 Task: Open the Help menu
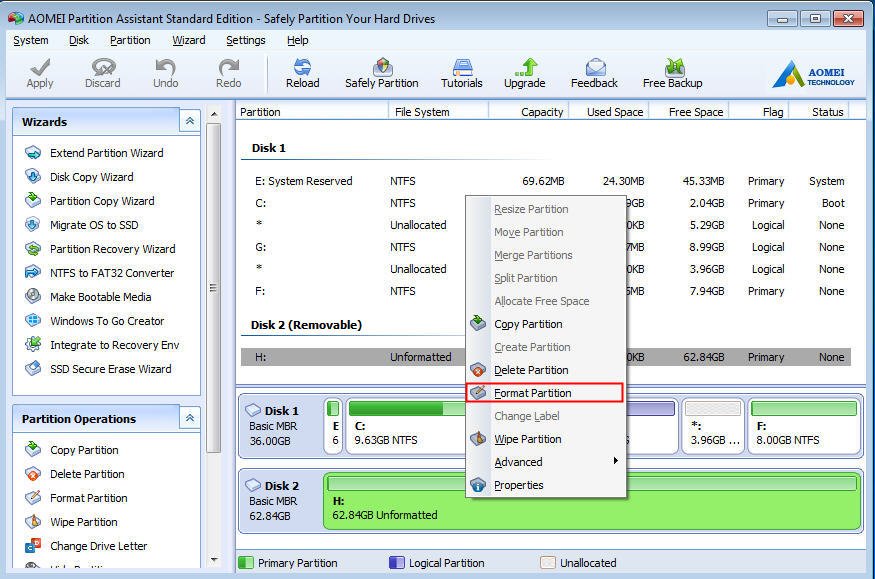click(x=297, y=40)
